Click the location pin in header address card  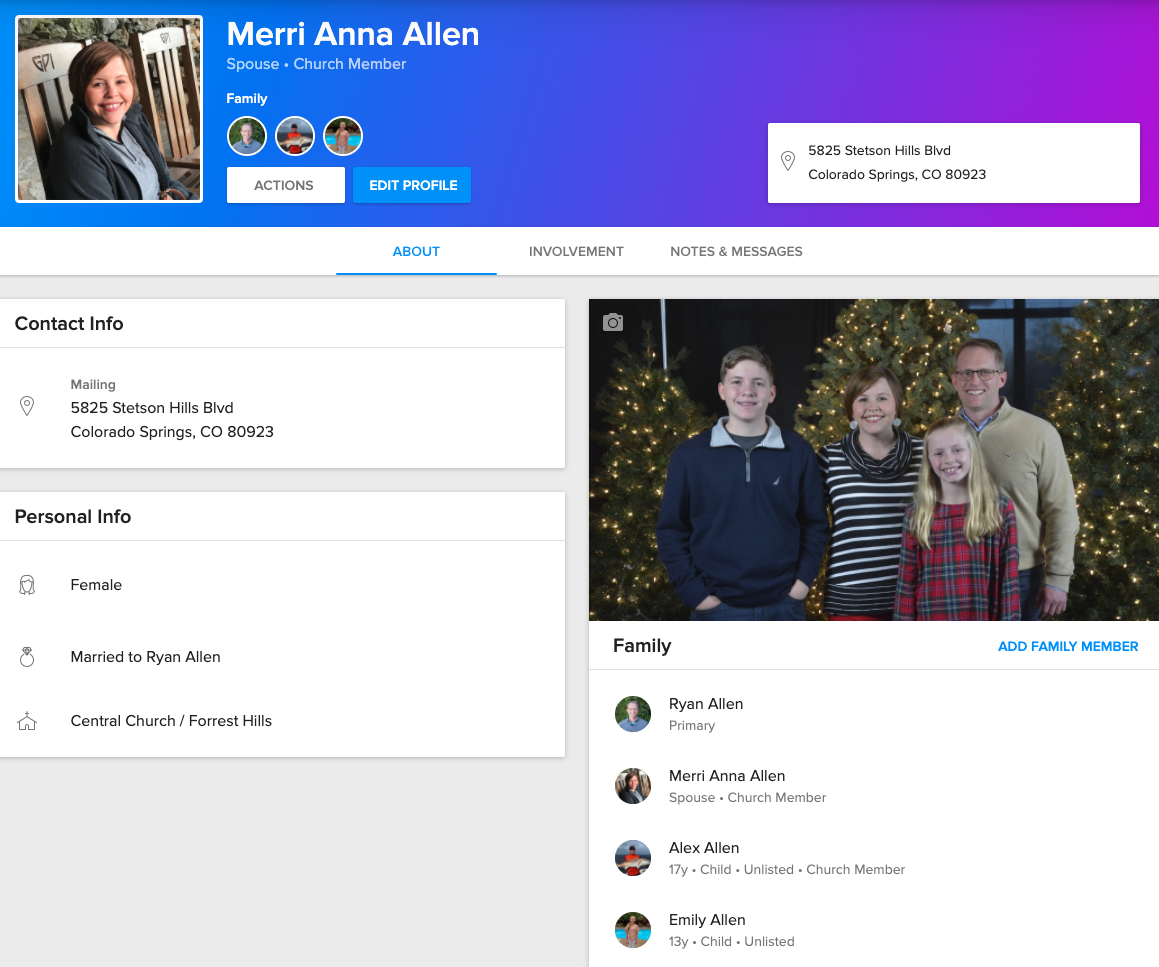(x=788, y=161)
